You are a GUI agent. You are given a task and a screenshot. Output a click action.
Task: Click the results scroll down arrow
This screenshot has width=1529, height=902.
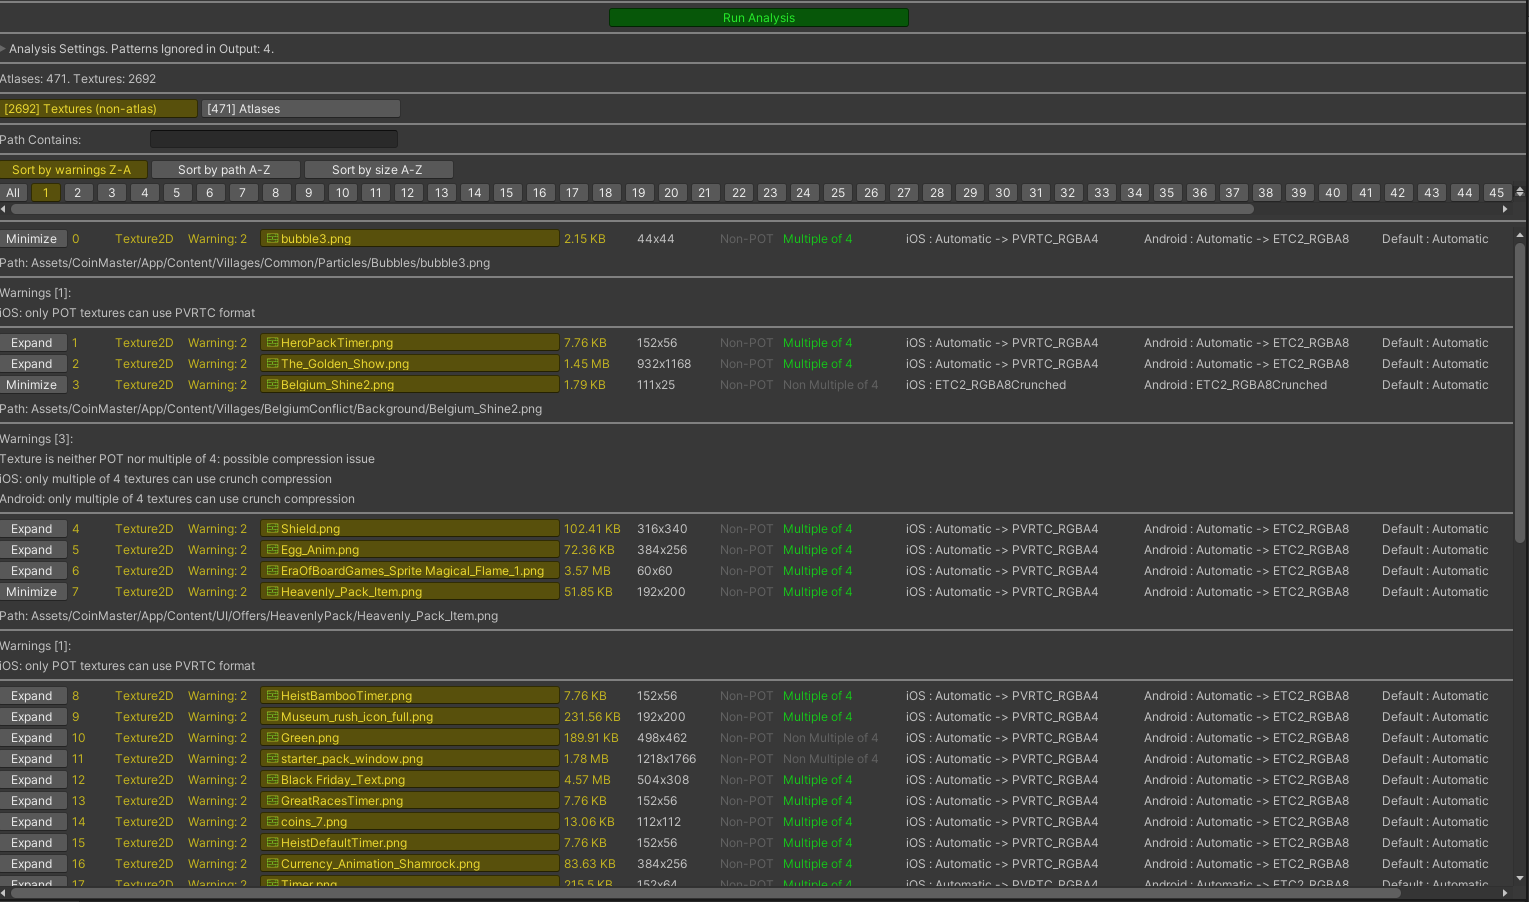click(1520, 878)
